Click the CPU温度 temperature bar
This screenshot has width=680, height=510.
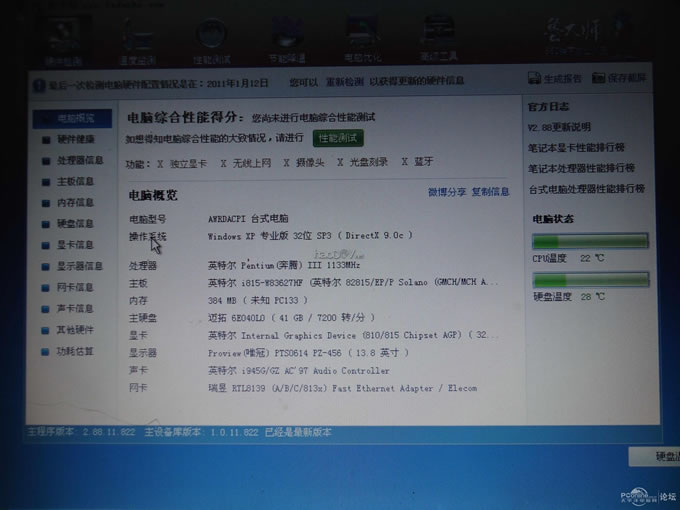tap(590, 241)
